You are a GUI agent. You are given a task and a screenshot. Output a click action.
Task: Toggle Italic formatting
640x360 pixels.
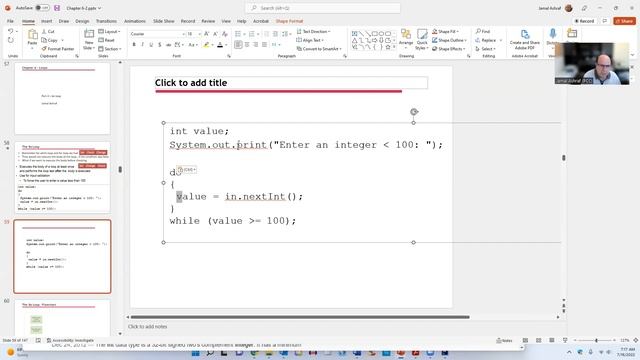coord(142,44)
